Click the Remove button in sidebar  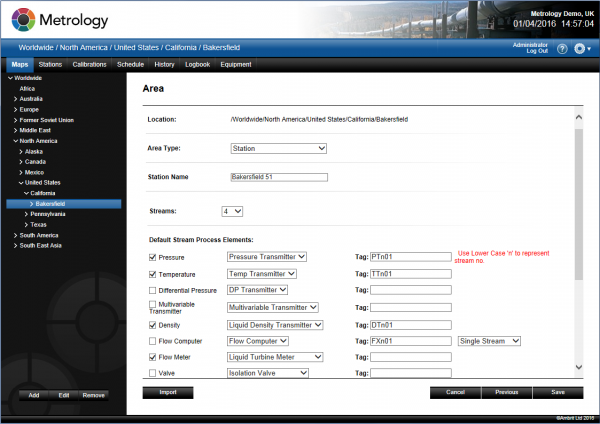click(94, 395)
